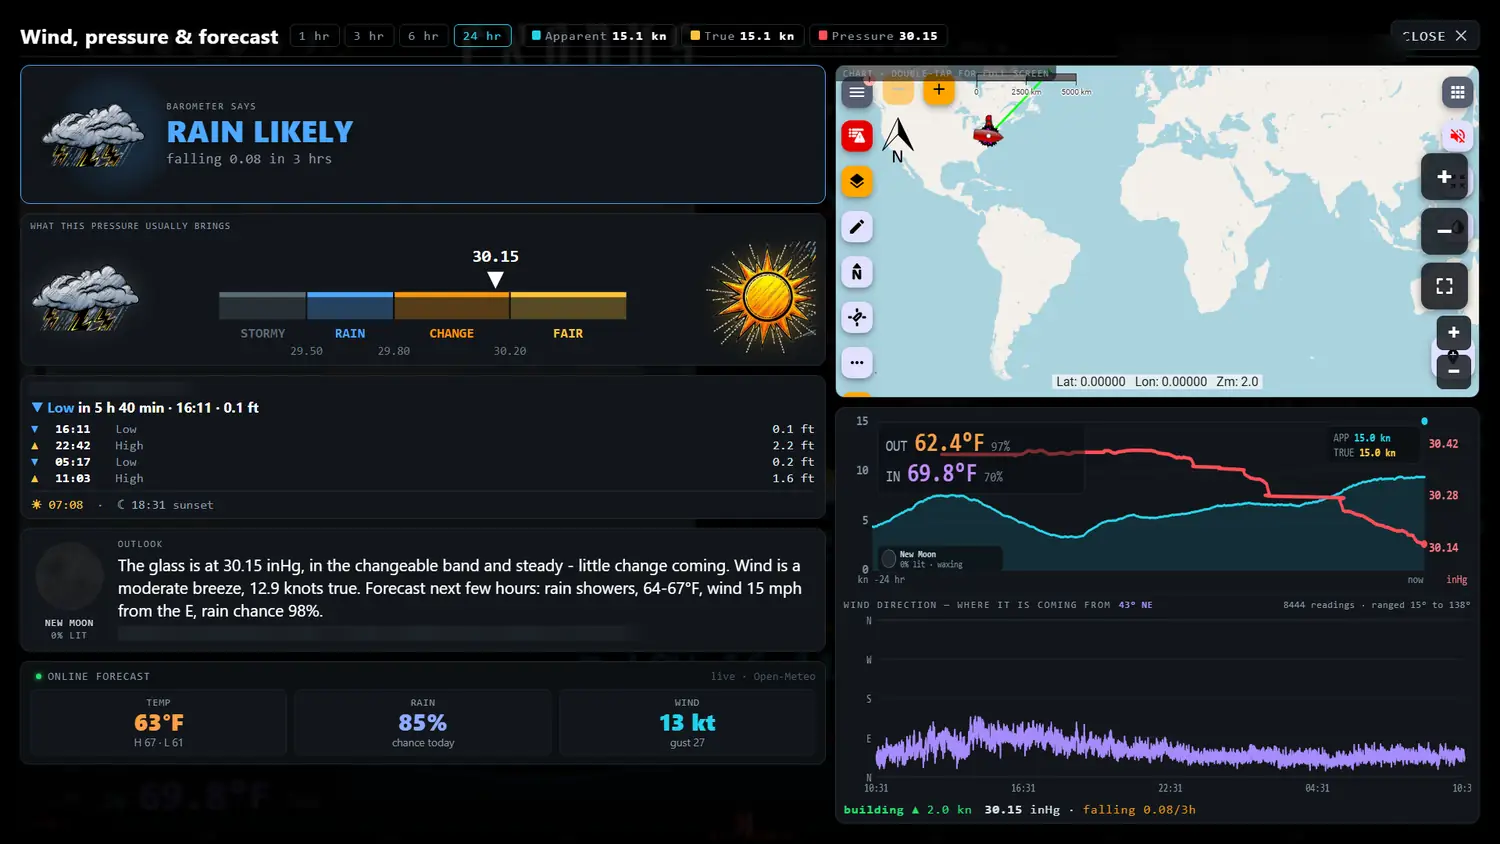The width and height of the screenshot is (1500, 844).
Task: Open the orange map layers button
Action: (x=857, y=182)
